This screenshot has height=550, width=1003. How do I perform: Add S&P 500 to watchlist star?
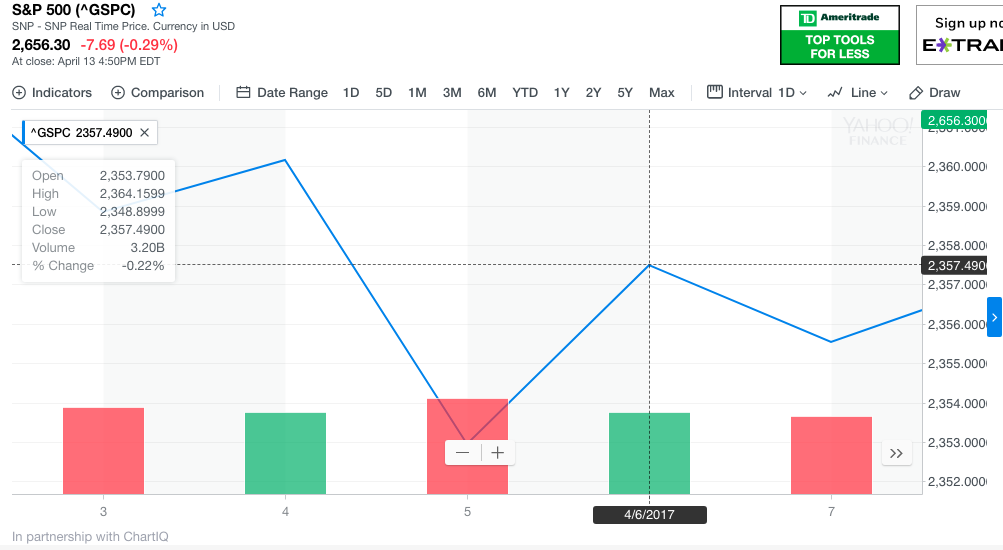pyautogui.click(x=159, y=10)
